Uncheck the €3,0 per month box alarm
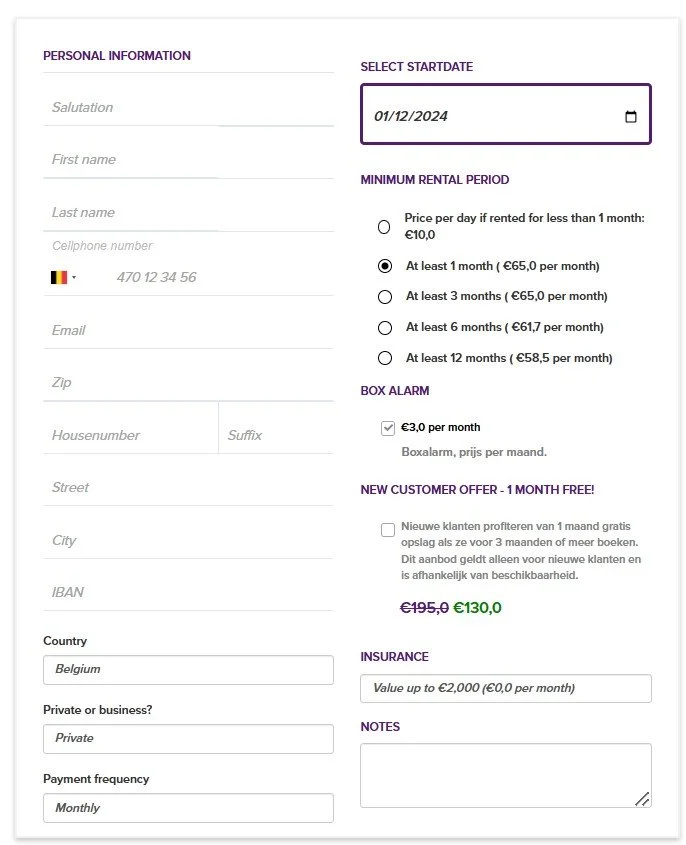This screenshot has height=845, width=686. point(387,428)
